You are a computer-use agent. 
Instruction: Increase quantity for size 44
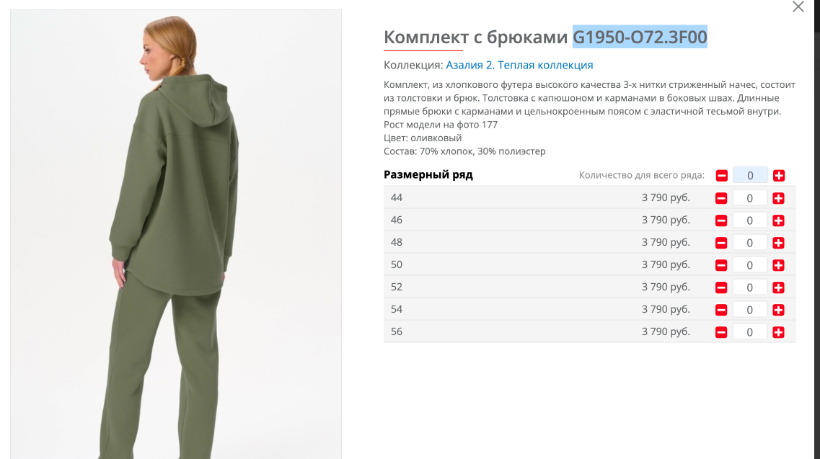[778, 198]
